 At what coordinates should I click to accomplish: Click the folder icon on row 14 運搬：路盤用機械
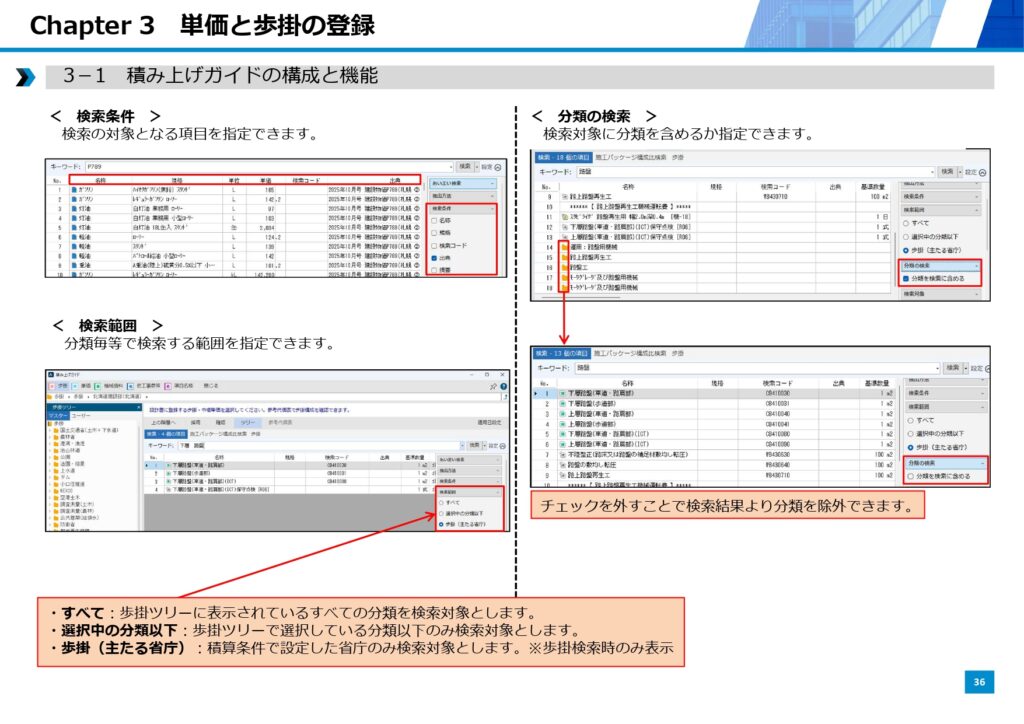(x=565, y=245)
